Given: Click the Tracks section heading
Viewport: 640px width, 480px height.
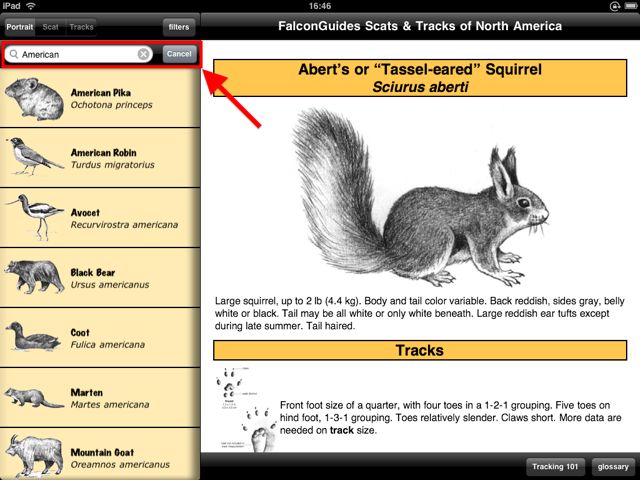Looking at the screenshot, I should [x=420, y=350].
